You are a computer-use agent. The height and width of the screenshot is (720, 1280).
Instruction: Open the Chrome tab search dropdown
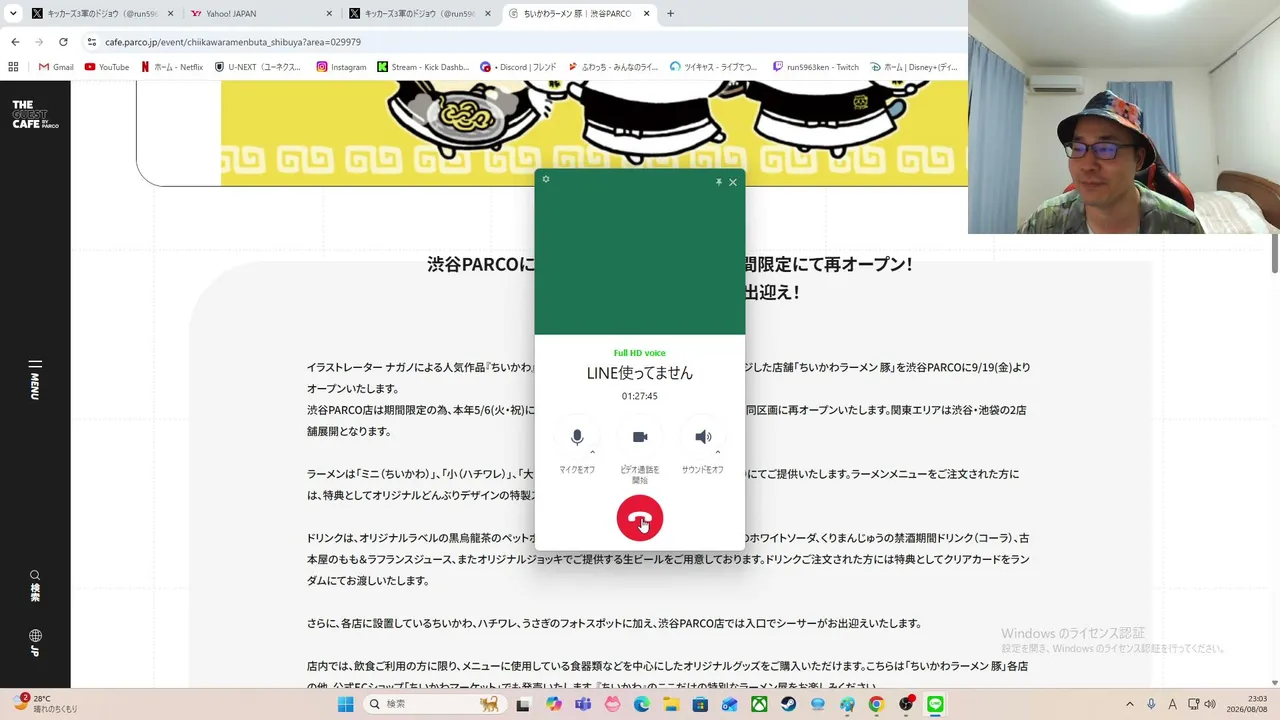(13, 14)
